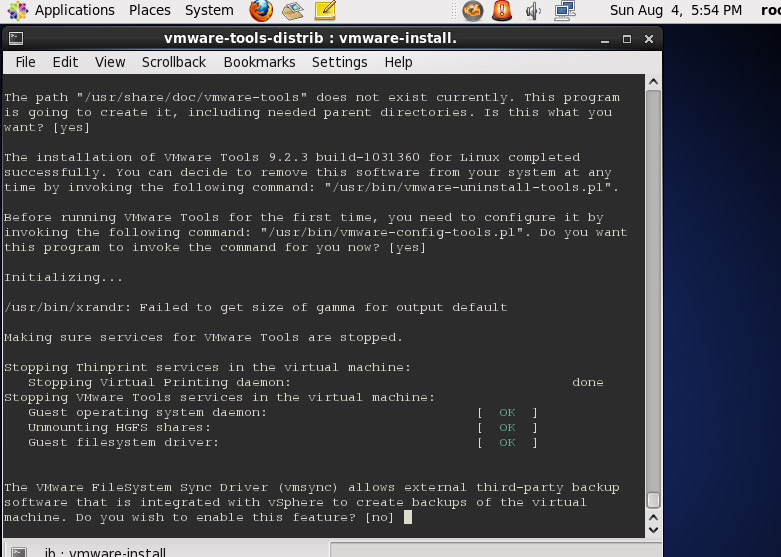Click OK status for Guest filesystem driver
The width and height of the screenshot is (781, 557).
(507, 442)
